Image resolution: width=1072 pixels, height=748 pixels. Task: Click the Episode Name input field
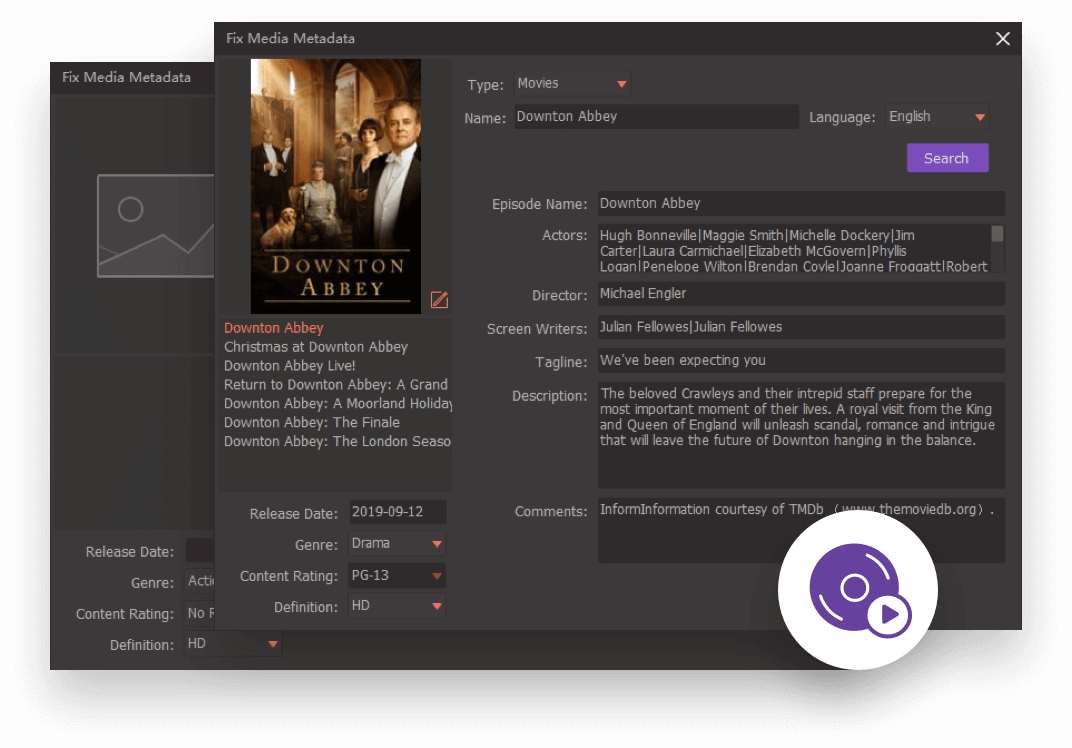pyautogui.click(x=801, y=204)
